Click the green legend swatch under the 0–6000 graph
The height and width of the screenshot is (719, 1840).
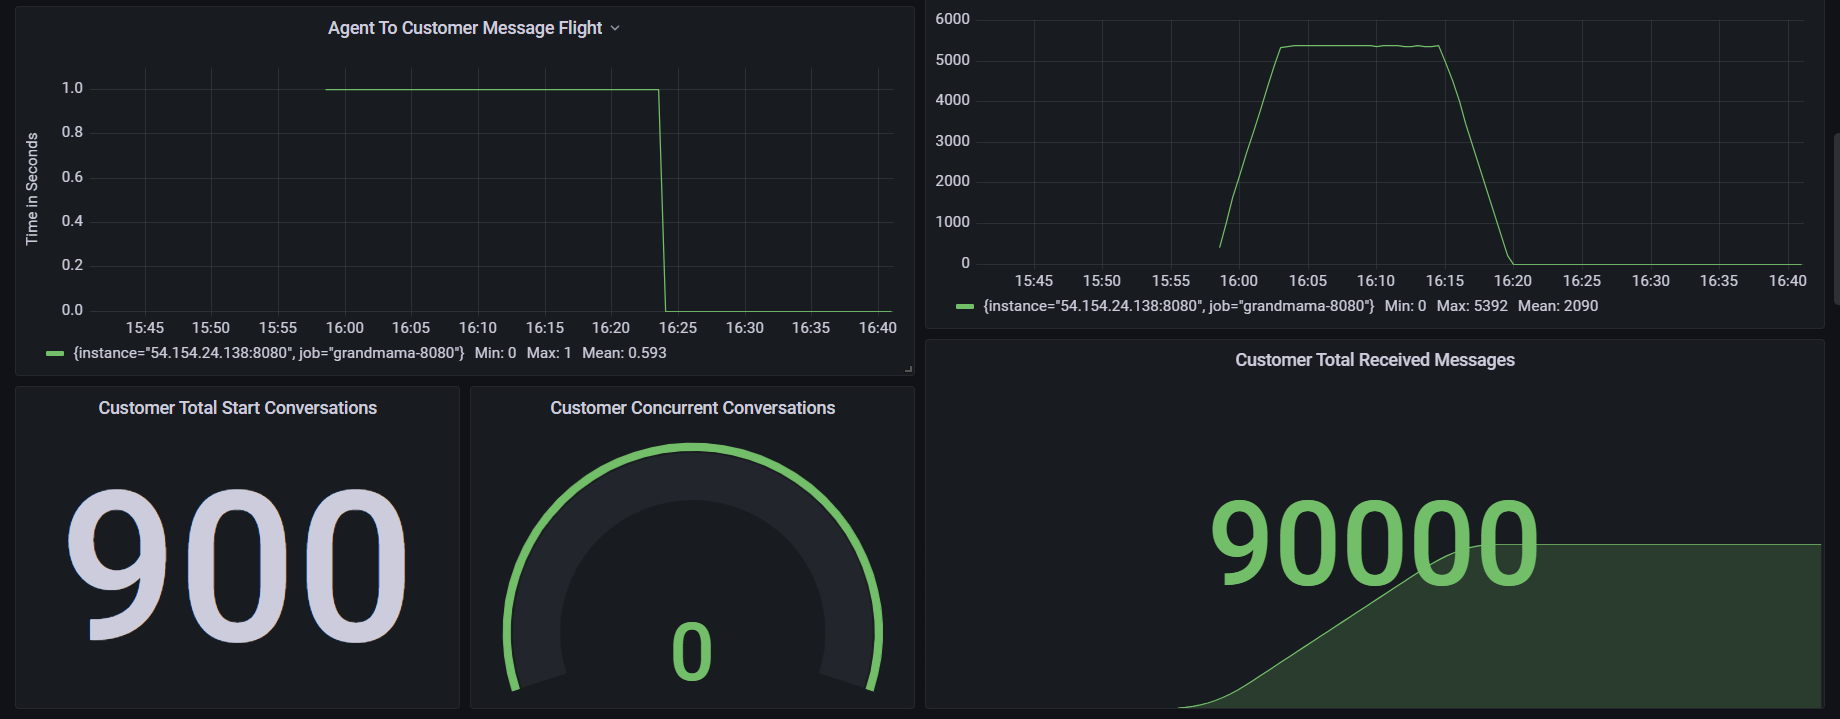(x=965, y=307)
